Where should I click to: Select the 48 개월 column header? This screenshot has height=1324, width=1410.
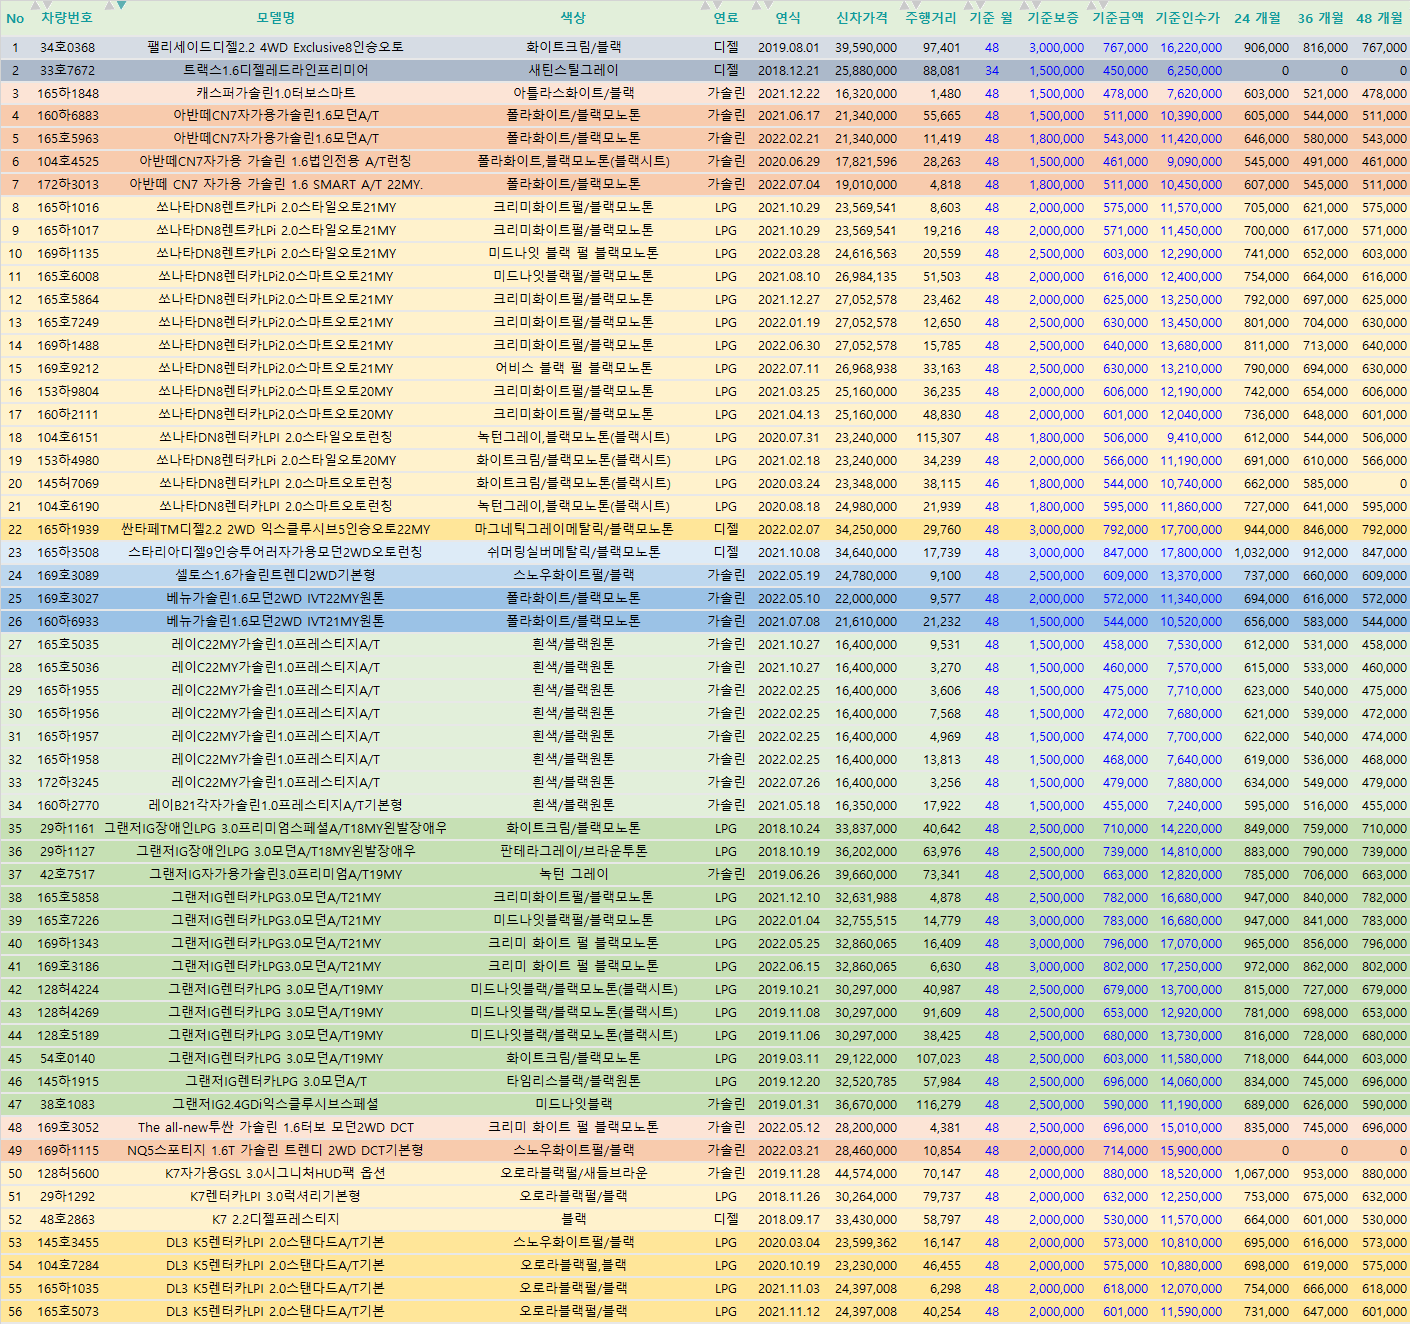coord(1379,18)
